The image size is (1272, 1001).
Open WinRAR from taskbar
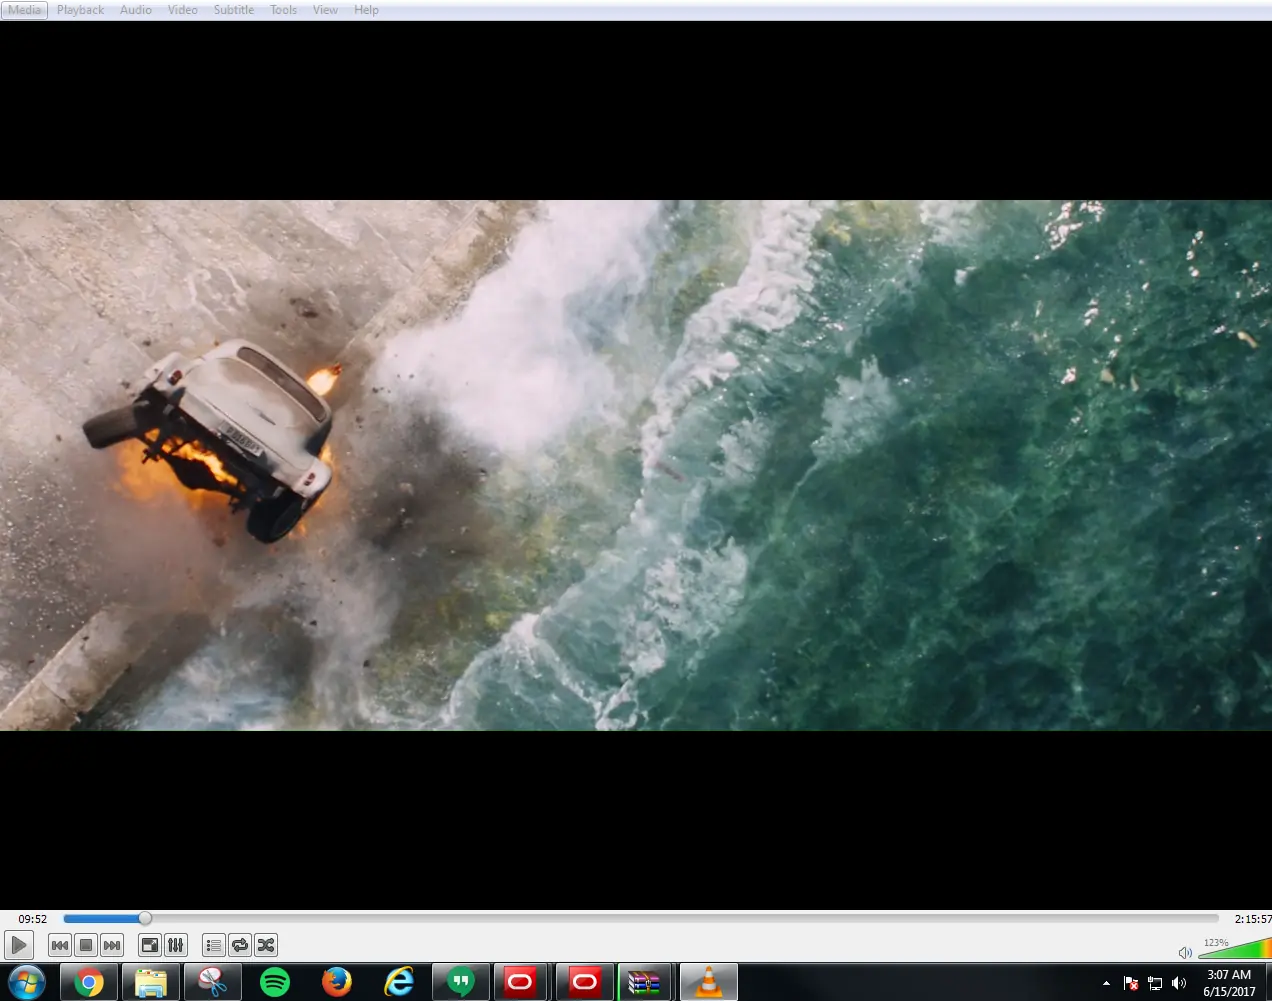(x=646, y=983)
